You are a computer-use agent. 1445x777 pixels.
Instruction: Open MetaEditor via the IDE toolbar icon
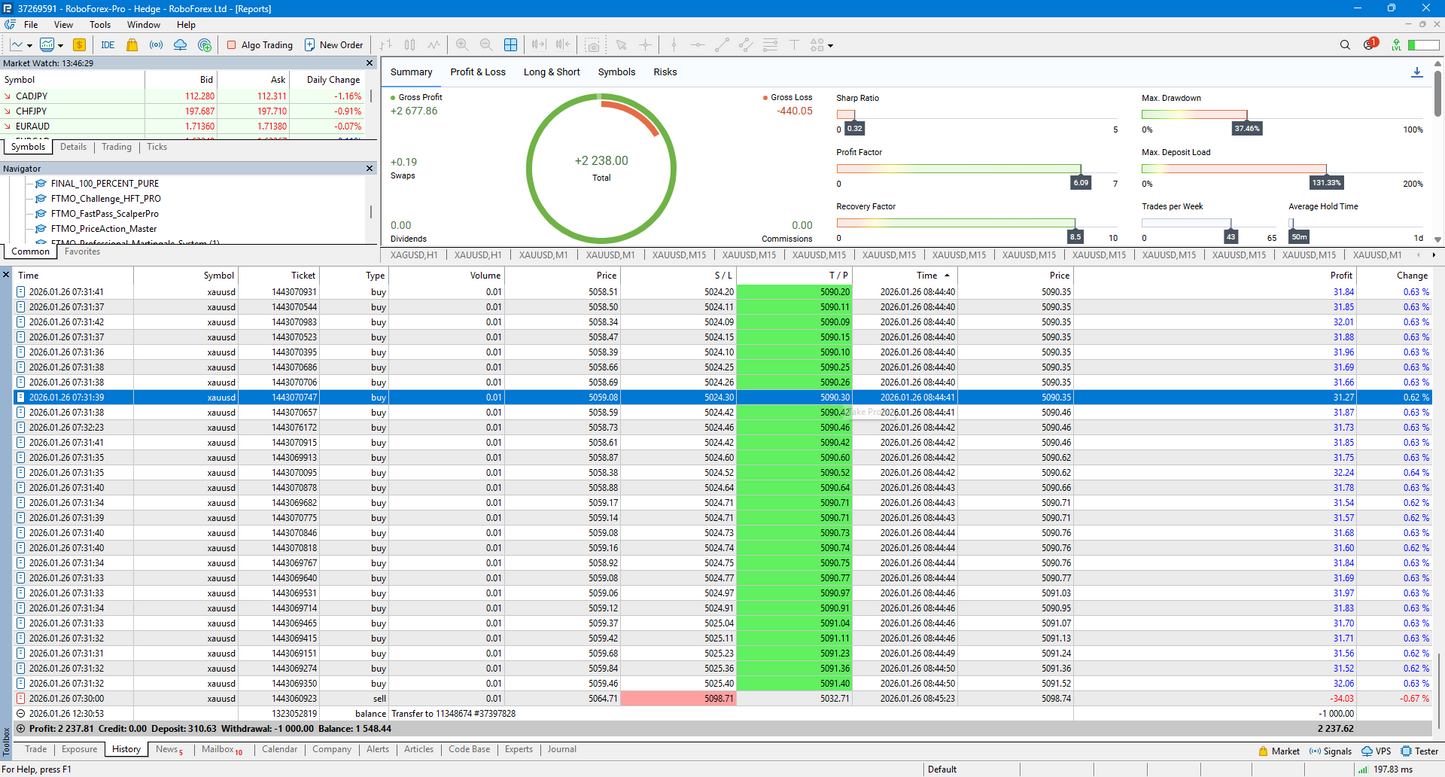tap(110, 45)
